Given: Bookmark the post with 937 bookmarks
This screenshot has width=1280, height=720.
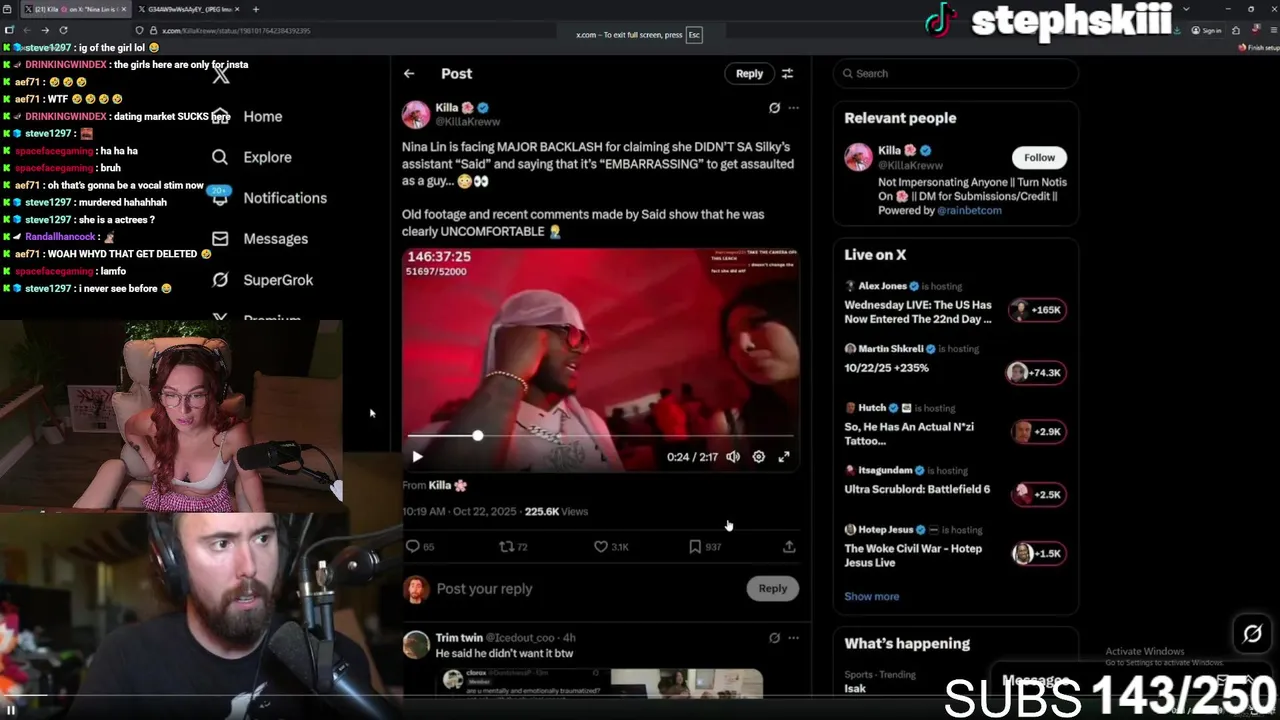Looking at the screenshot, I should (x=695, y=546).
